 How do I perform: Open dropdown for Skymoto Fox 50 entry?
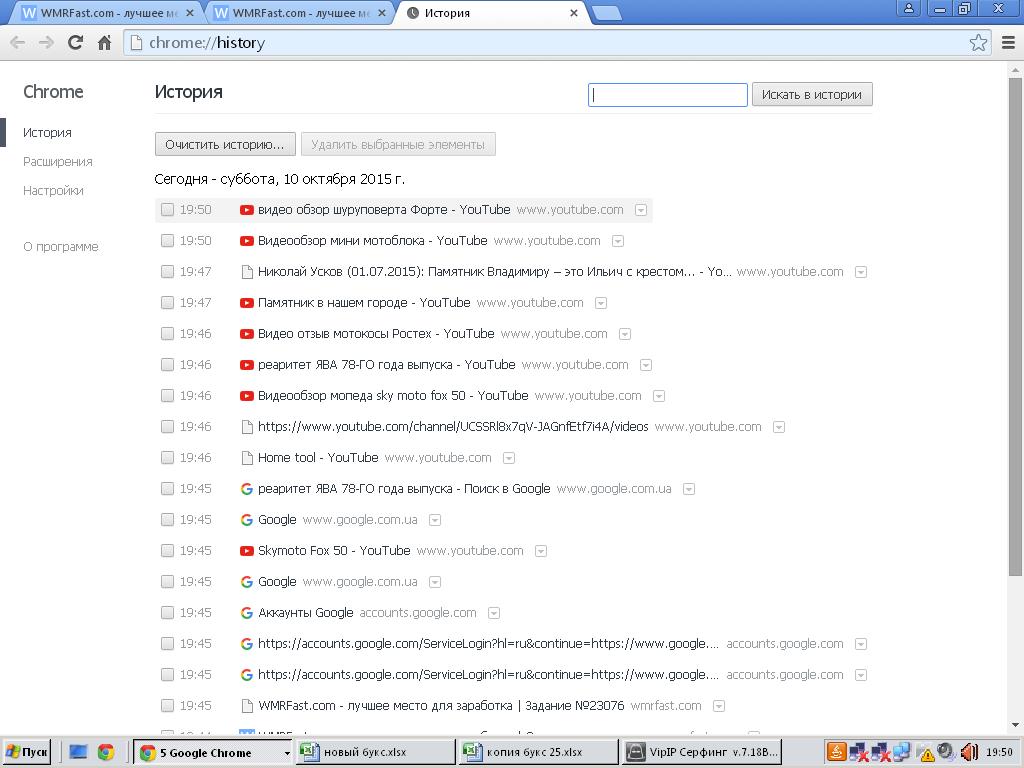(x=541, y=551)
